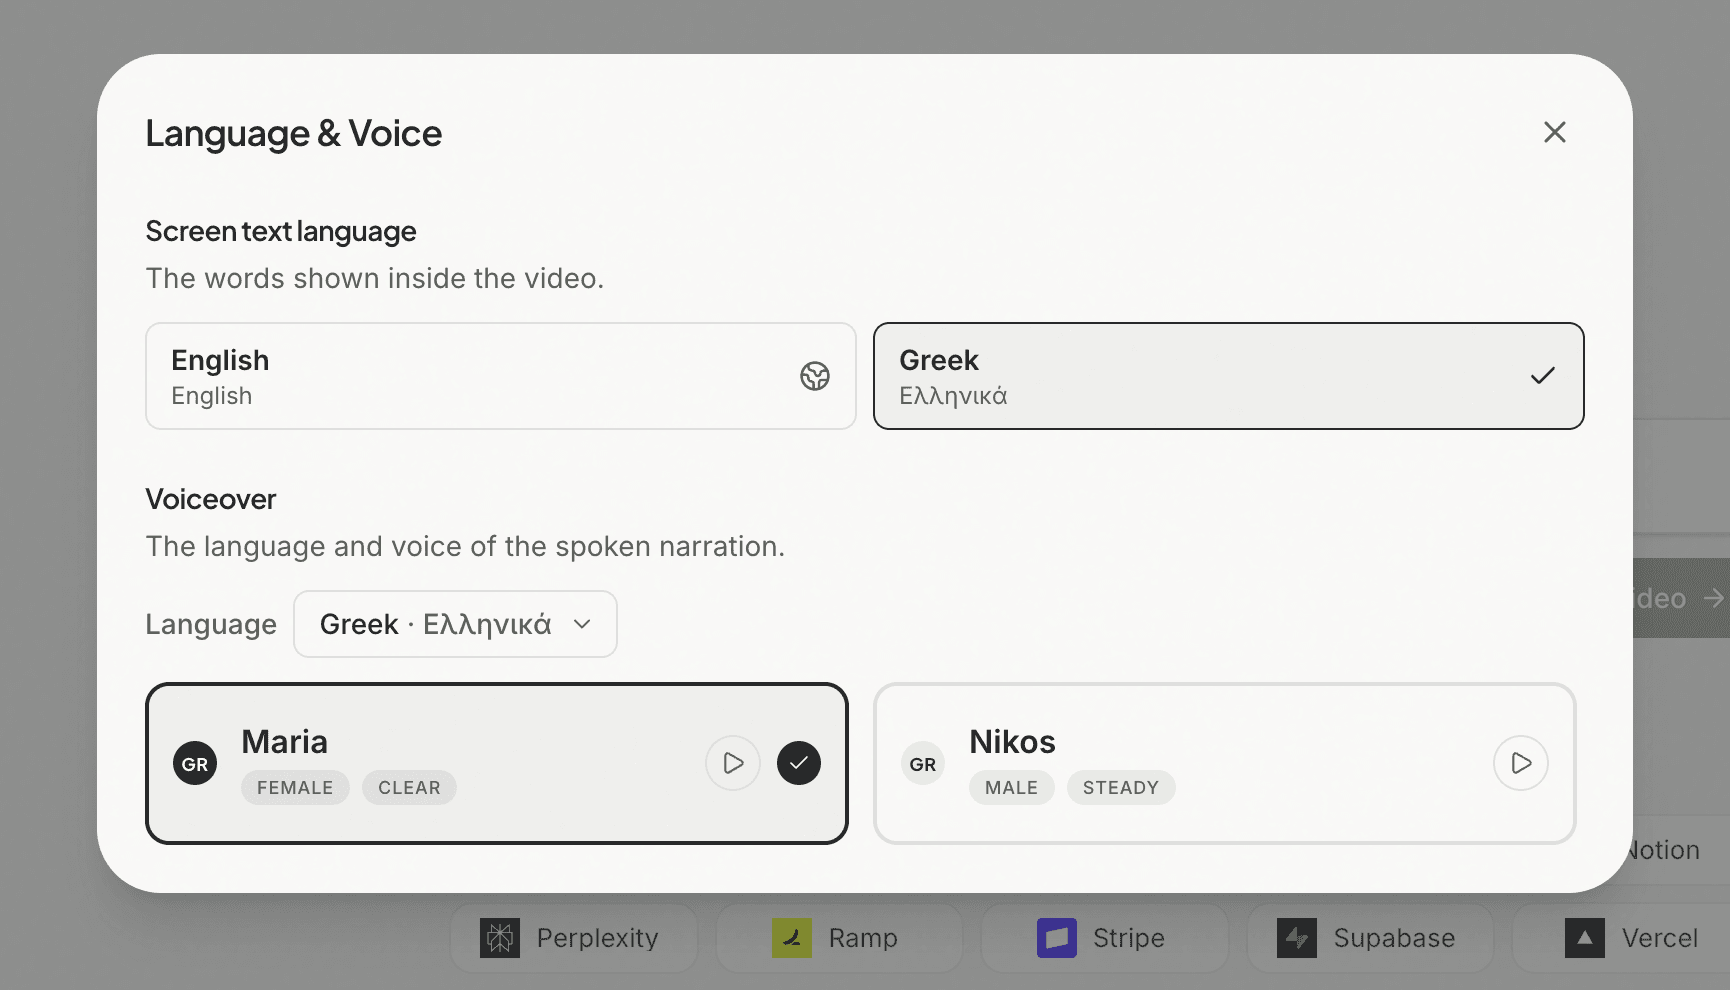Choose the Maria voice card
Image resolution: width=1730 pixels, height=990 pixels.
tap(497, 764)
